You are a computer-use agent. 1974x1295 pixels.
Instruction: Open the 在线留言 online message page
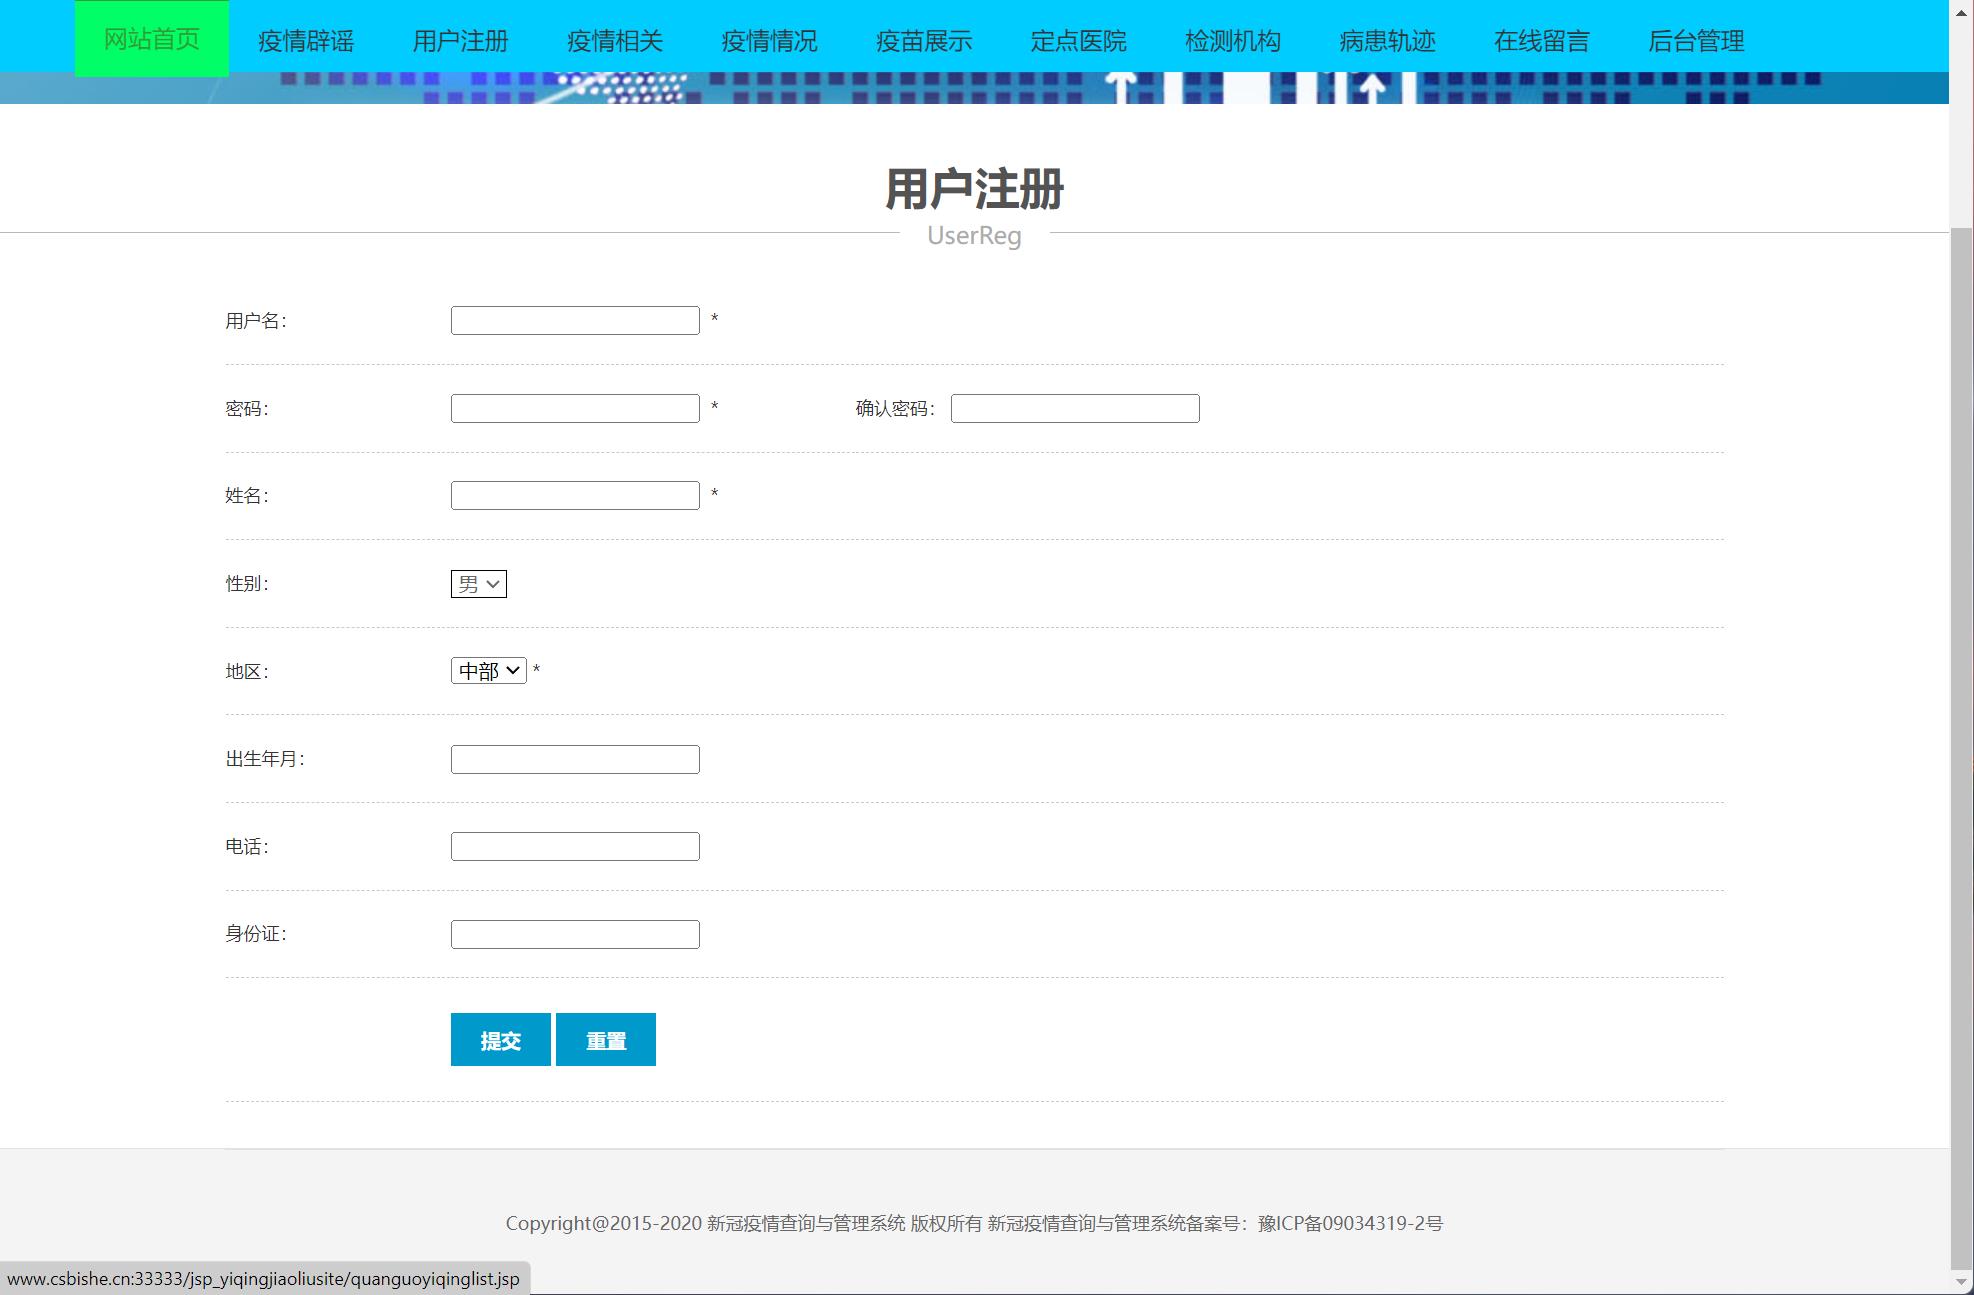[1540, 41]
